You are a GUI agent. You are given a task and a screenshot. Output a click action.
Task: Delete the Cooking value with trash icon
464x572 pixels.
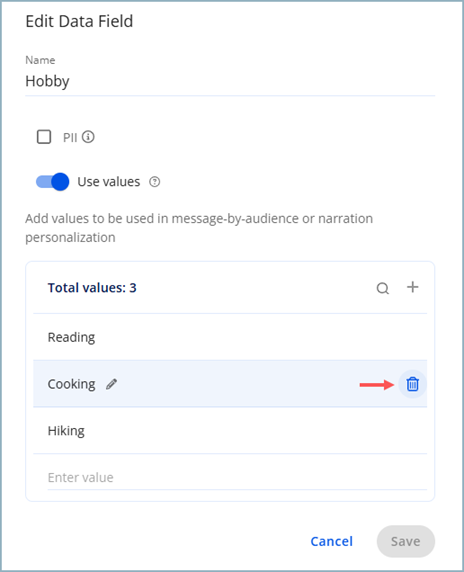(x=413, y=384)
